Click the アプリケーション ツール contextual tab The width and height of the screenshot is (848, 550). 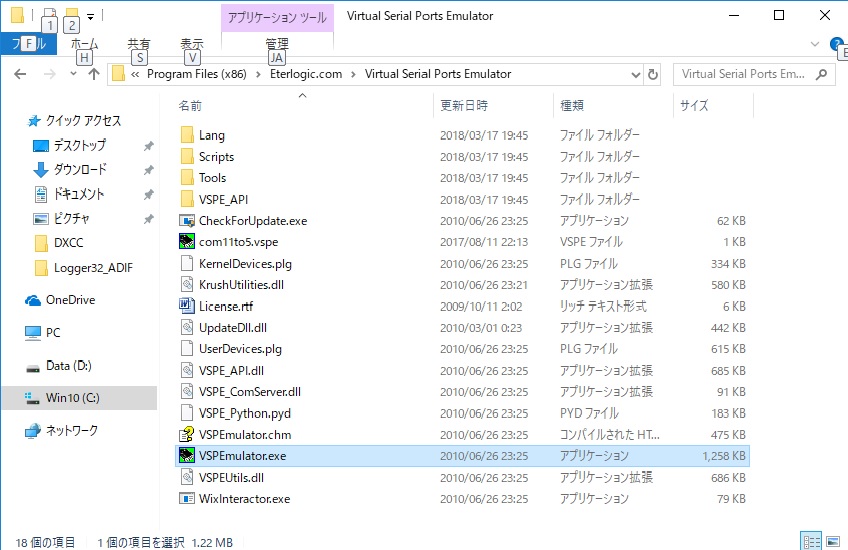[277, 17]
